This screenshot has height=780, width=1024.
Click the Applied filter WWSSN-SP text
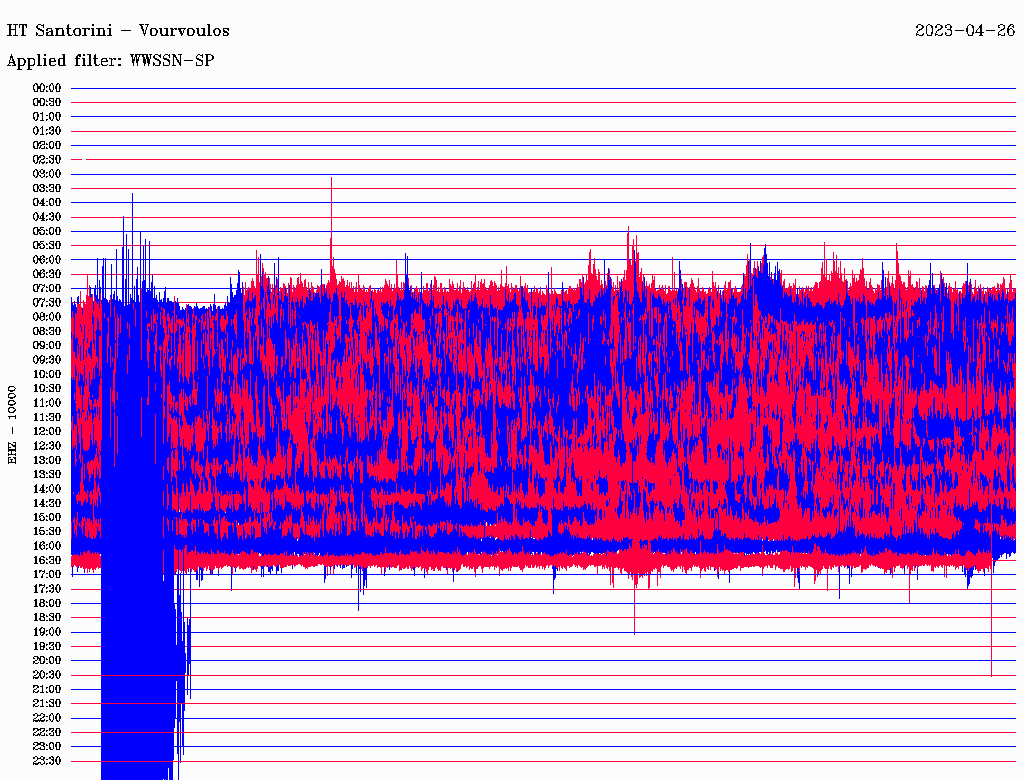pos(110,60)
